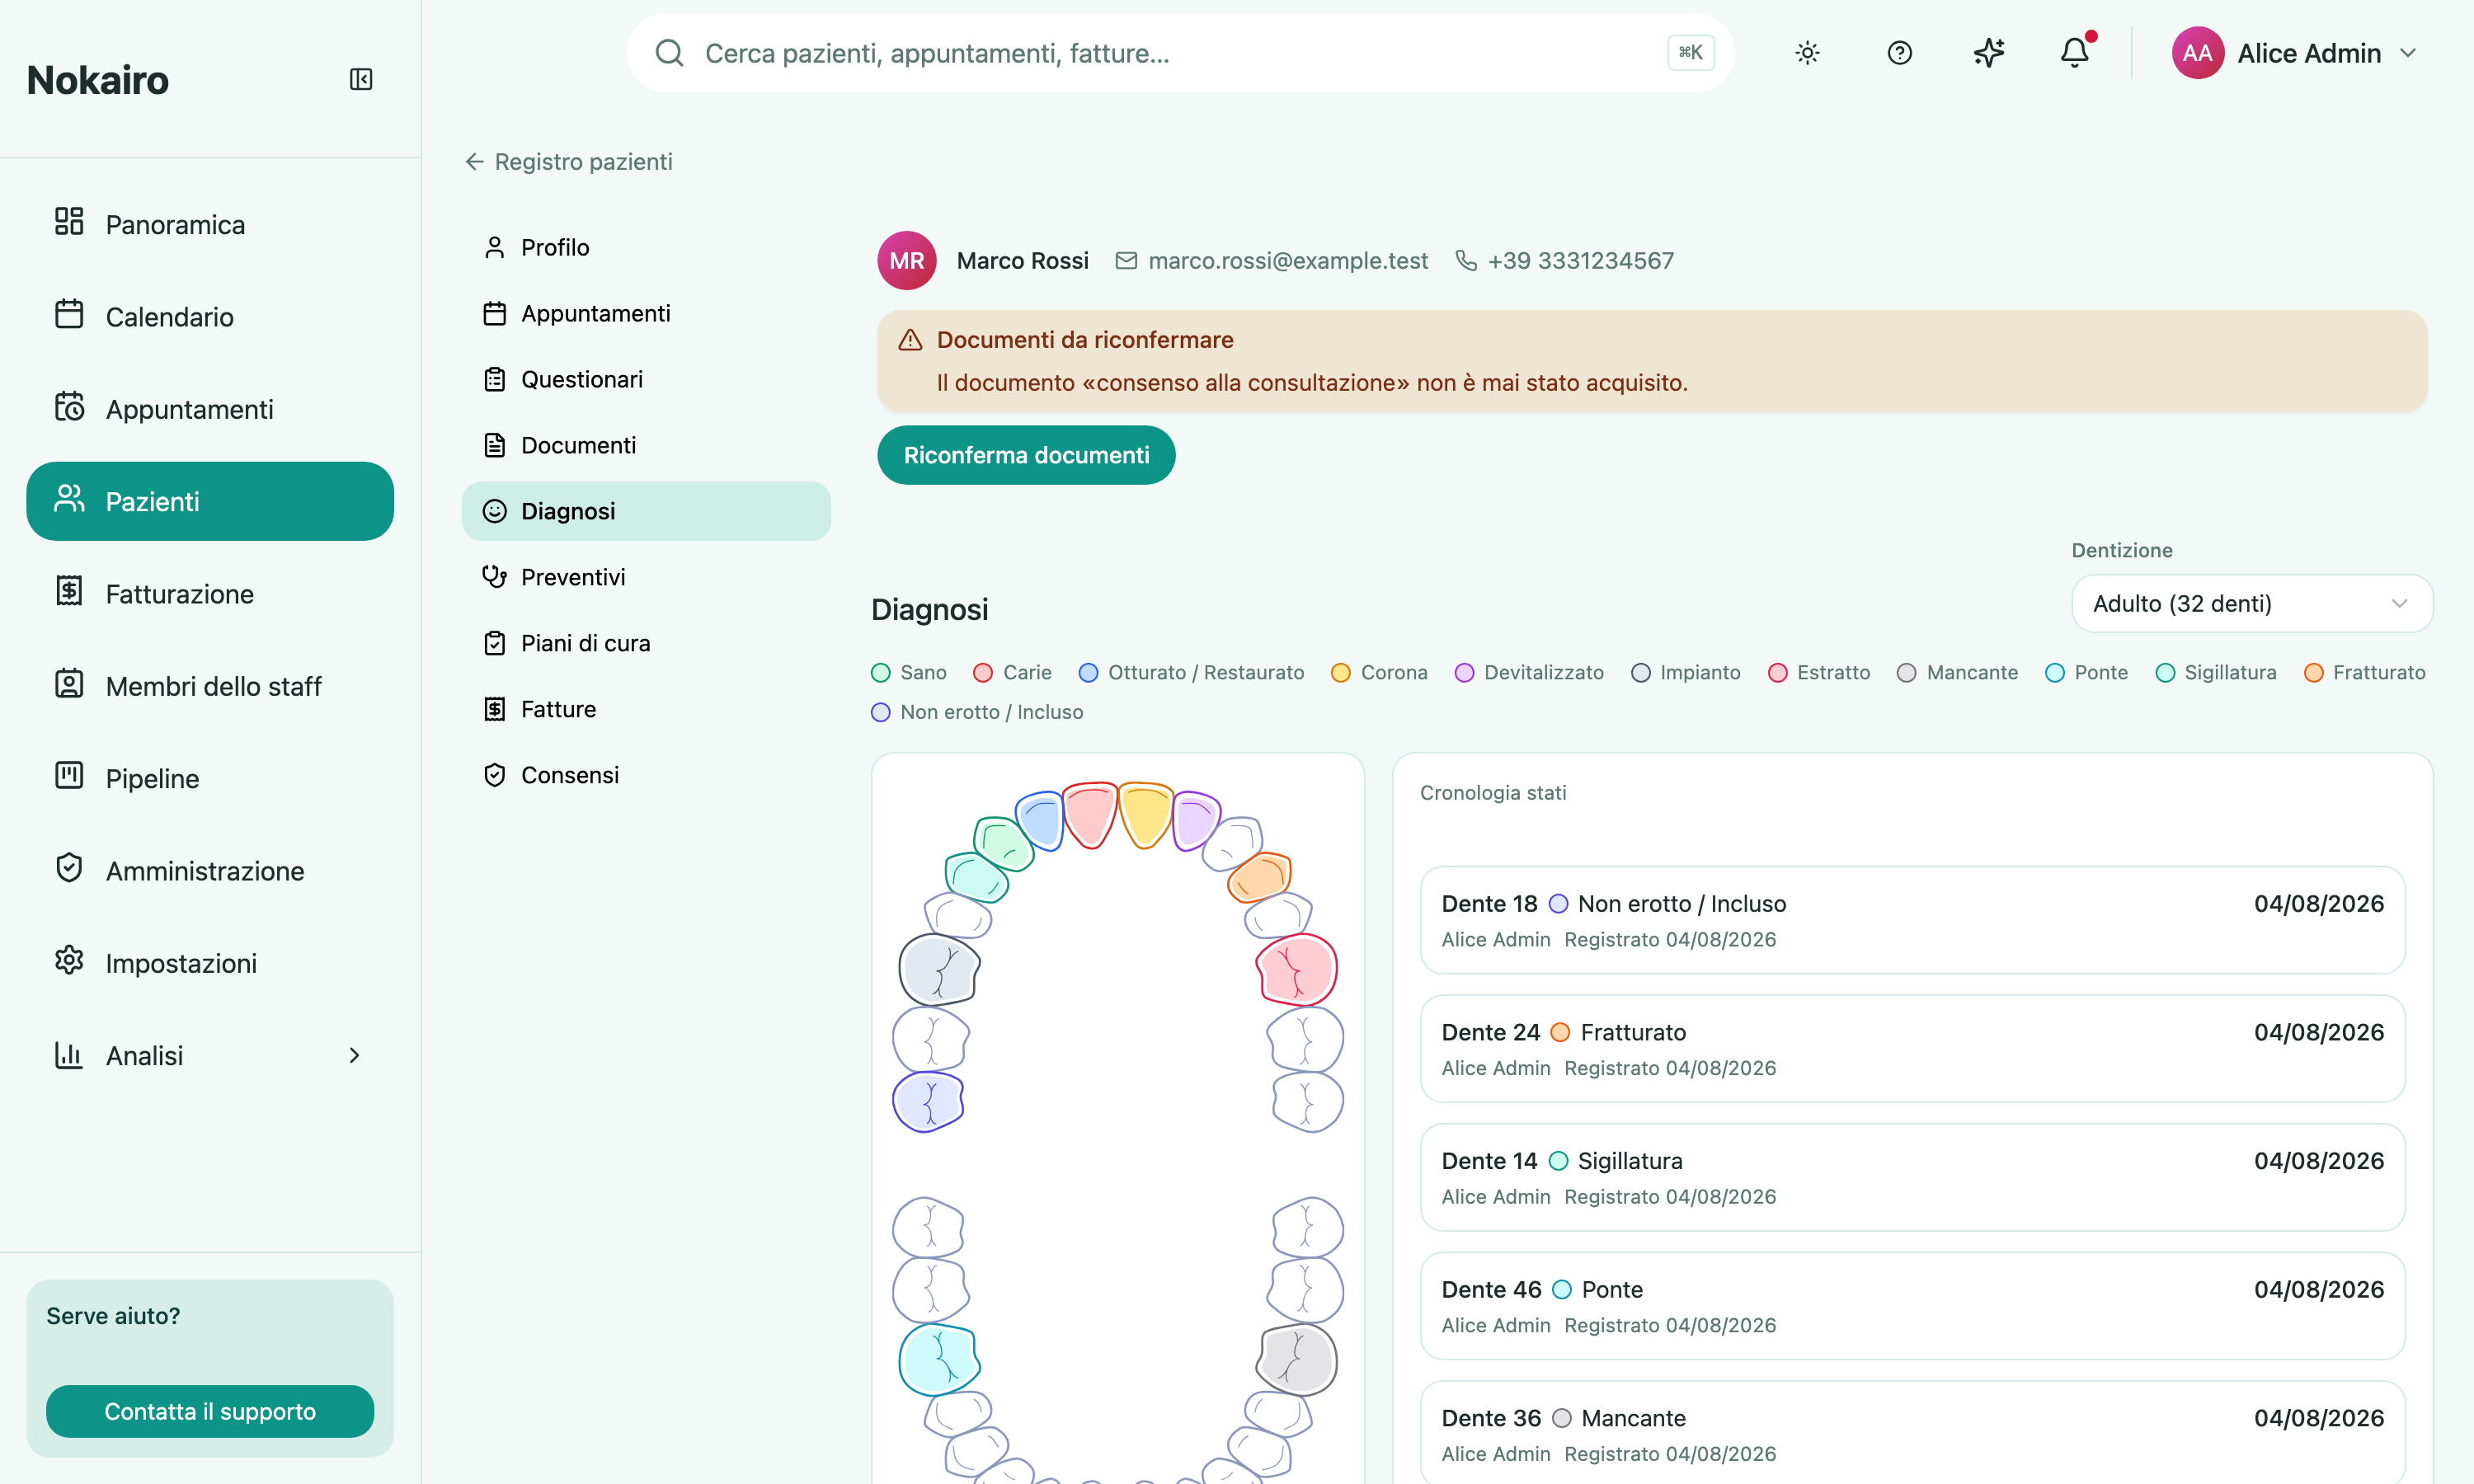Select Impianto status in legend
Screen dimensions: 2474x1484
[1685, 672]
